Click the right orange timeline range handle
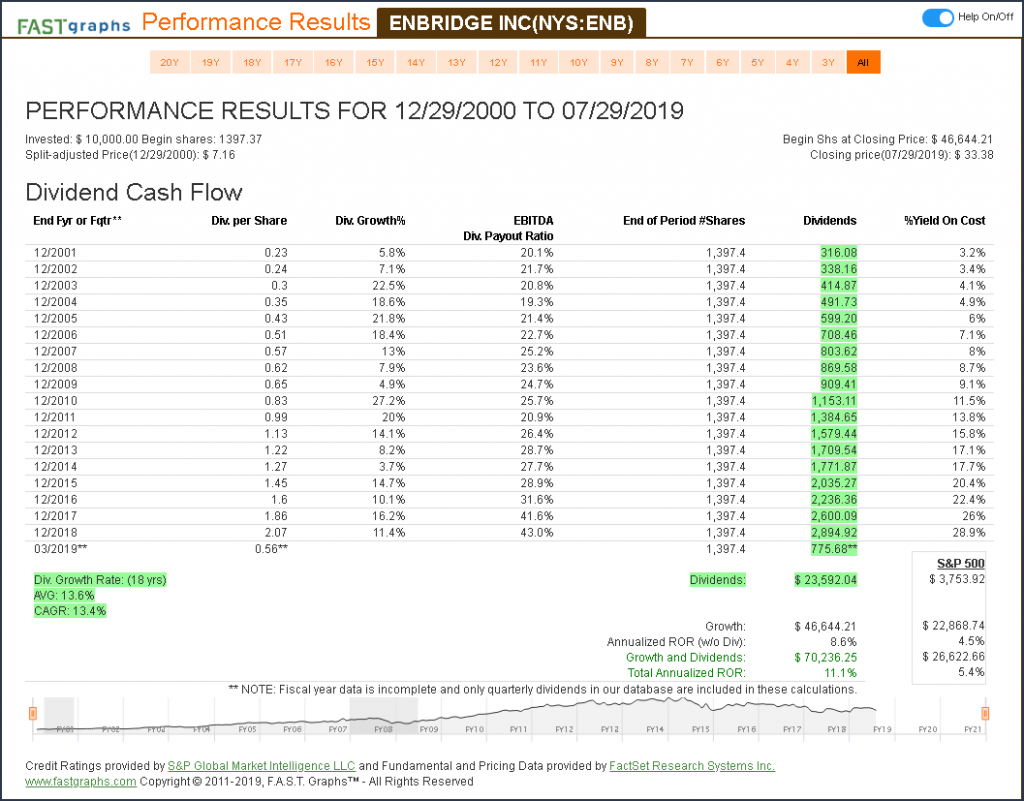Screen dimensions: 1024x801 click(x=985, y=713)
